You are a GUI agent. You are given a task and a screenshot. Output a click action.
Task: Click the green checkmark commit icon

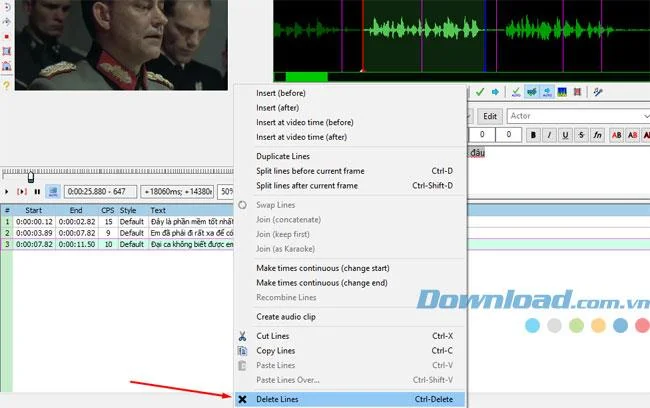(480, 92)
